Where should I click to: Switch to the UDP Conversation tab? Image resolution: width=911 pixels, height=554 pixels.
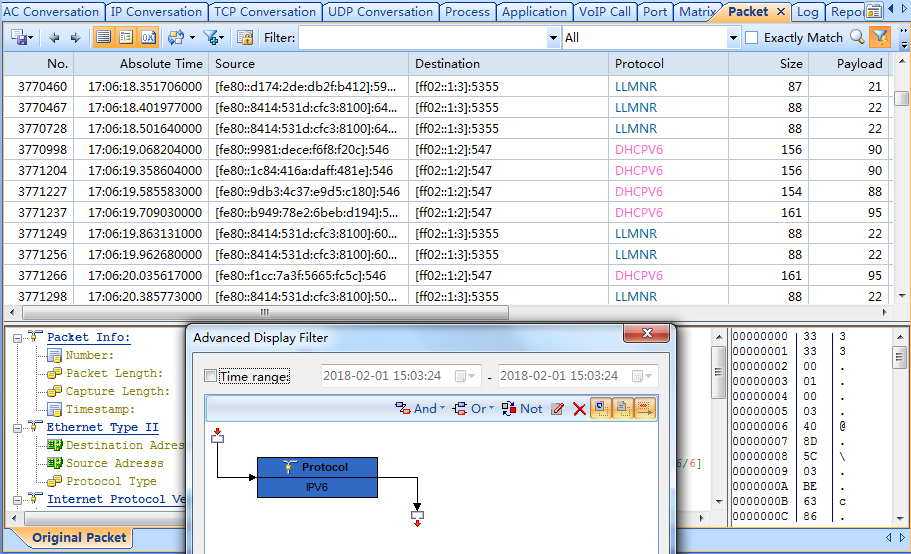(x=381, y=12)
